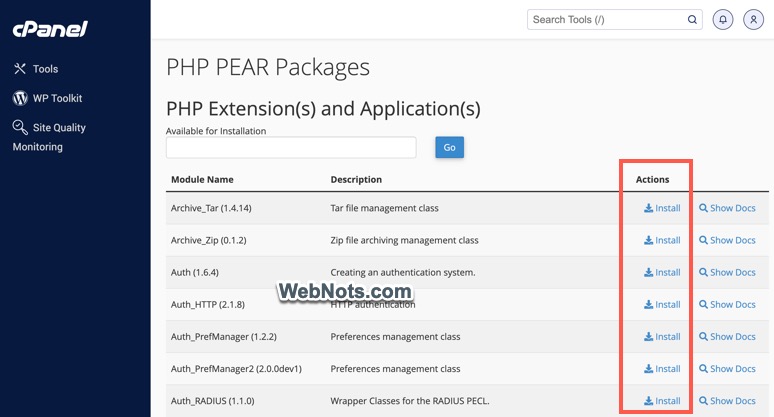Open the user account menu icon
The width and height of the screenshot is (774, 417).
tap(753, 20)
